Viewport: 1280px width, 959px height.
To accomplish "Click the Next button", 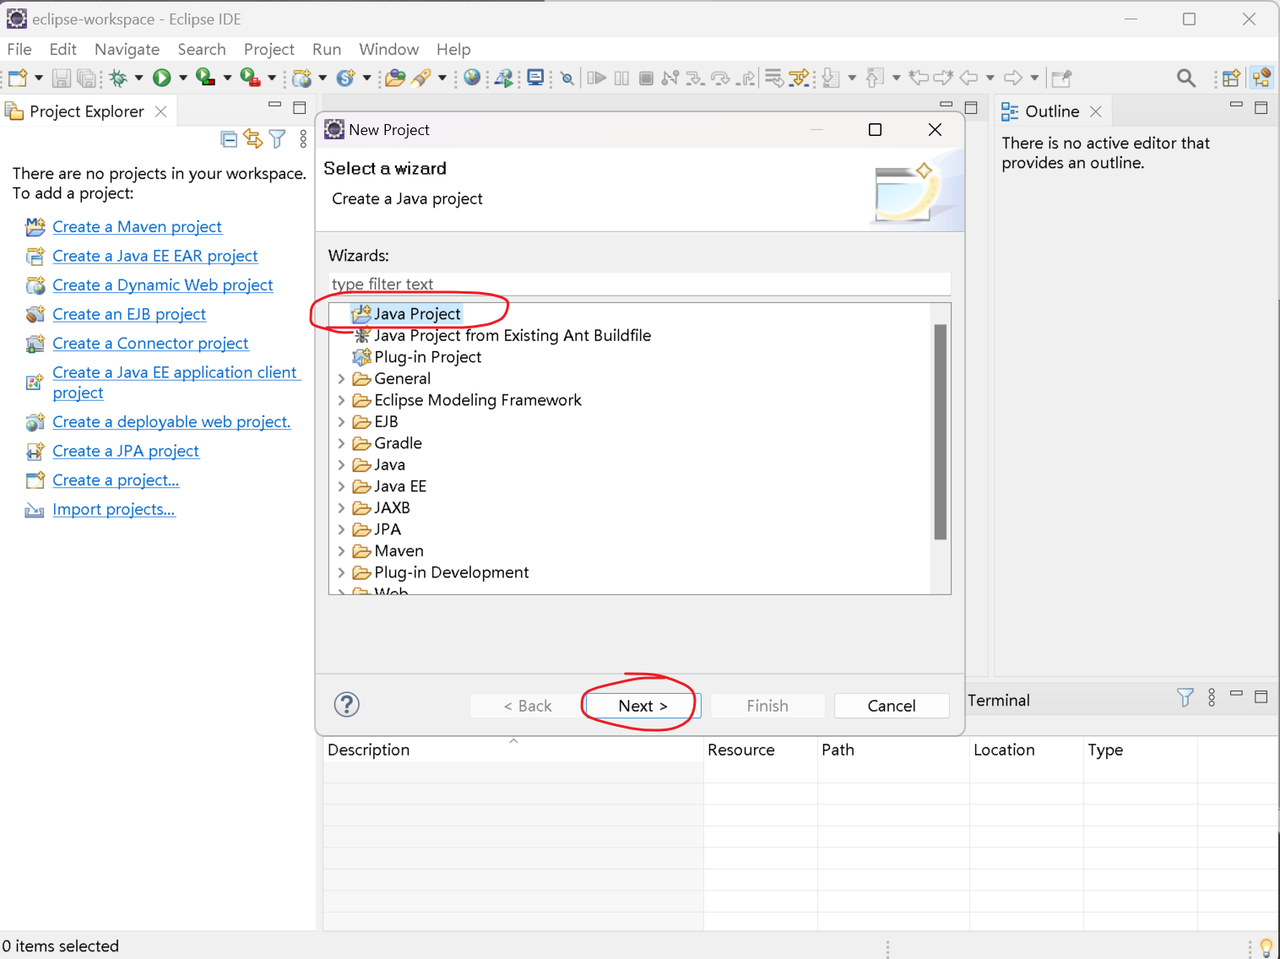I will pos(642,706).
